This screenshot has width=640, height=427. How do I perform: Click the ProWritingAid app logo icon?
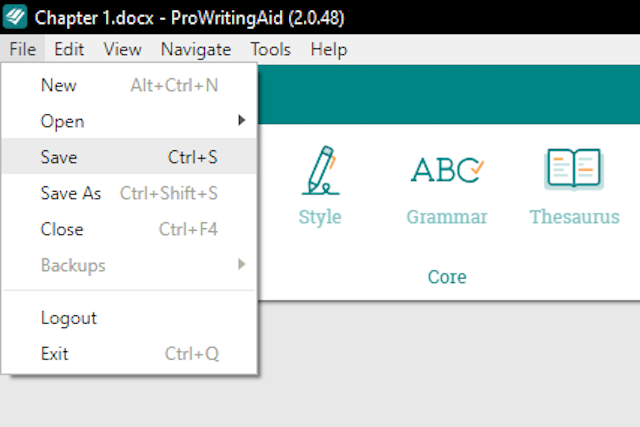[x=15, y=17]
